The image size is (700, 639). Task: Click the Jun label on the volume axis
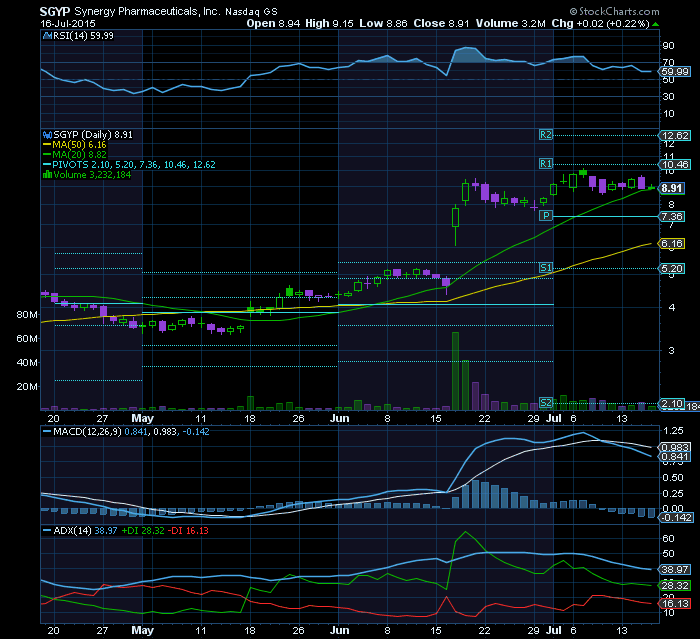point(339,418)
